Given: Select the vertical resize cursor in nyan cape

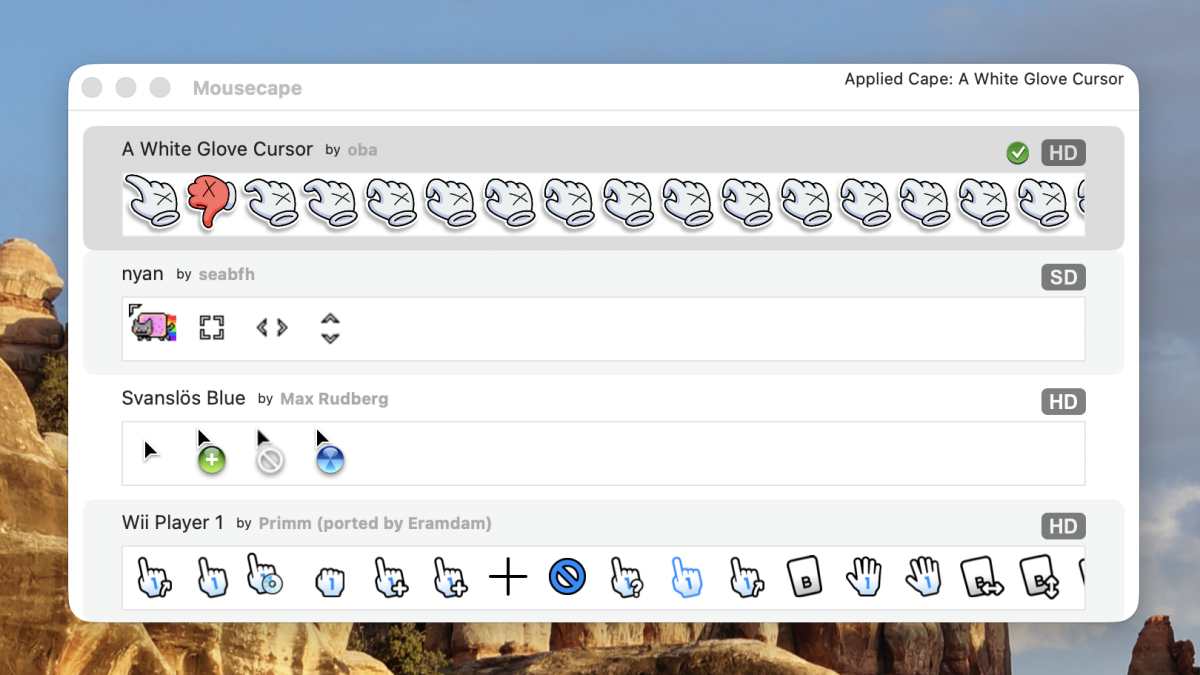Looking at the screenshot, I should point(330,327).
